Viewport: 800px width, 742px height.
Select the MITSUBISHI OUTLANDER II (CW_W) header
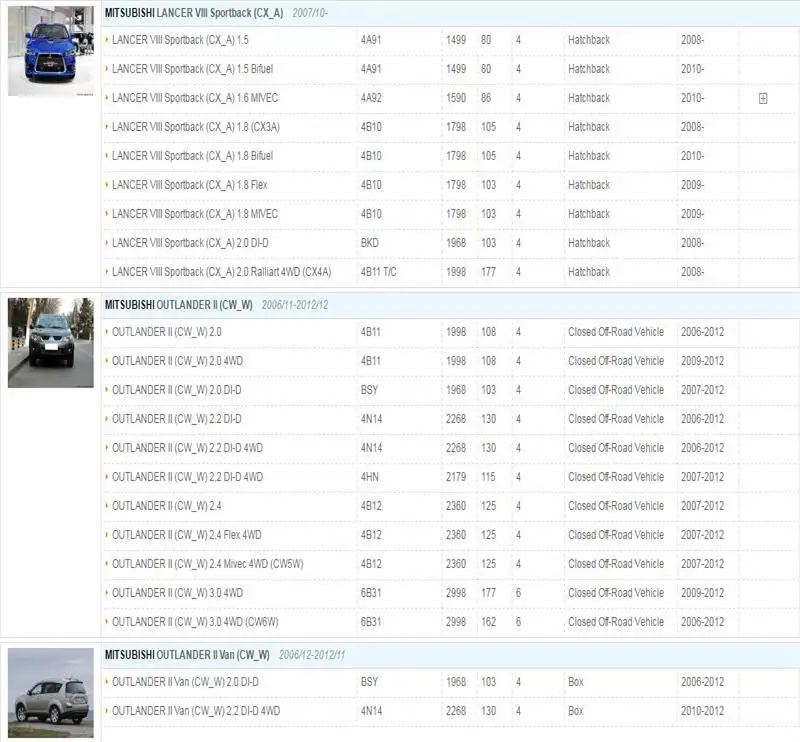(x=179, y=305)
